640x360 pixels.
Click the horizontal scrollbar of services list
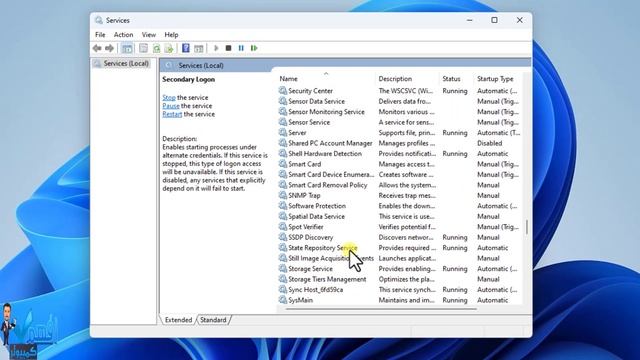[x=381, y=309]
